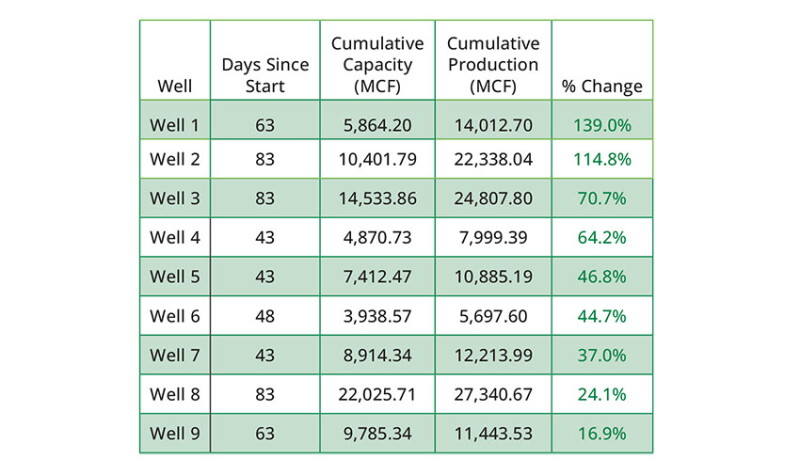Screen dimensions: 800x475
Task: Click the Well 1 row label
Action: tap(174, 125)
